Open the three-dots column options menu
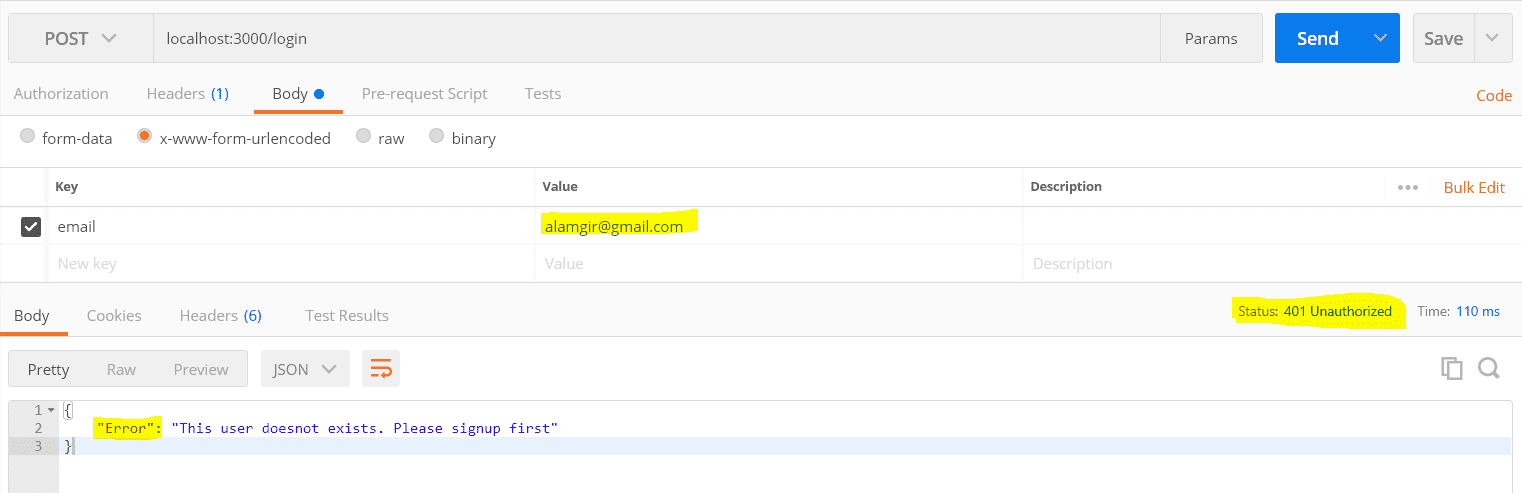 1408,187
